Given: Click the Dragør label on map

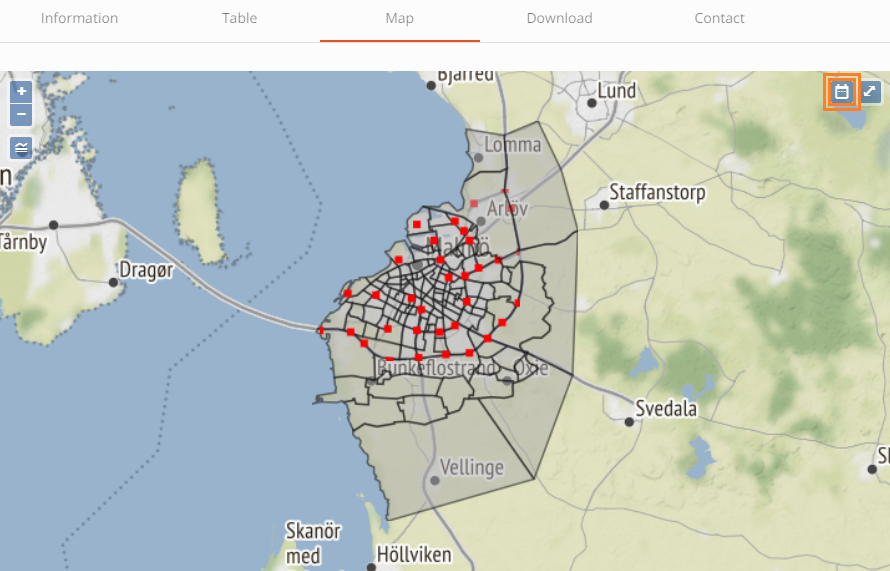Looking at the screenshot, I should point(146,271).
